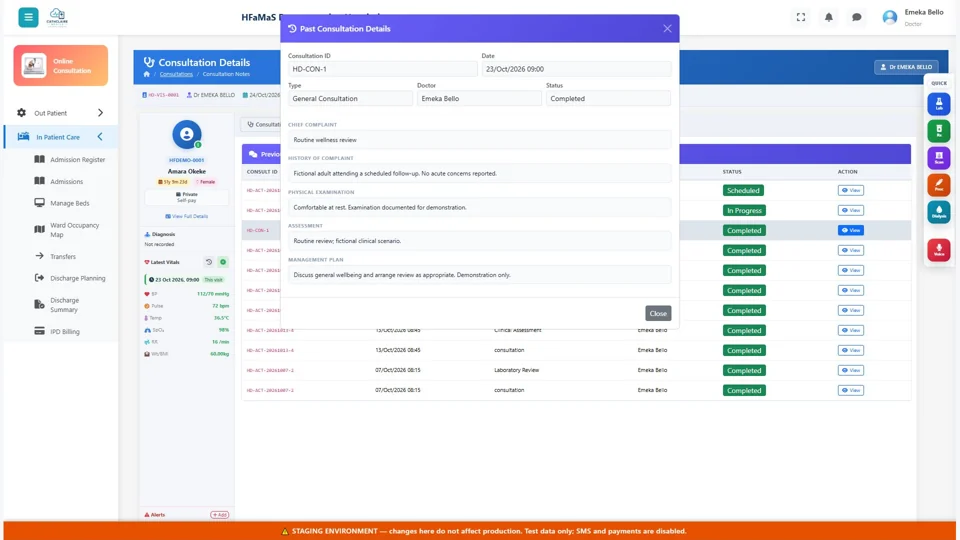Click the Date field 23/Oct/2026 09:00

click(x=576, y=69)
